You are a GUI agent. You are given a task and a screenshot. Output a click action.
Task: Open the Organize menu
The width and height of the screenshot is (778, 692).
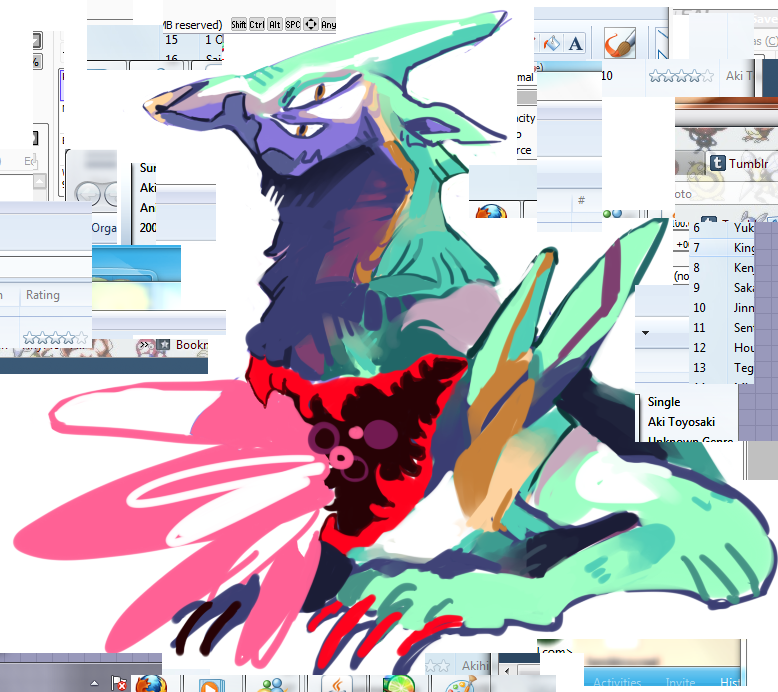click(x=104, y=228)
